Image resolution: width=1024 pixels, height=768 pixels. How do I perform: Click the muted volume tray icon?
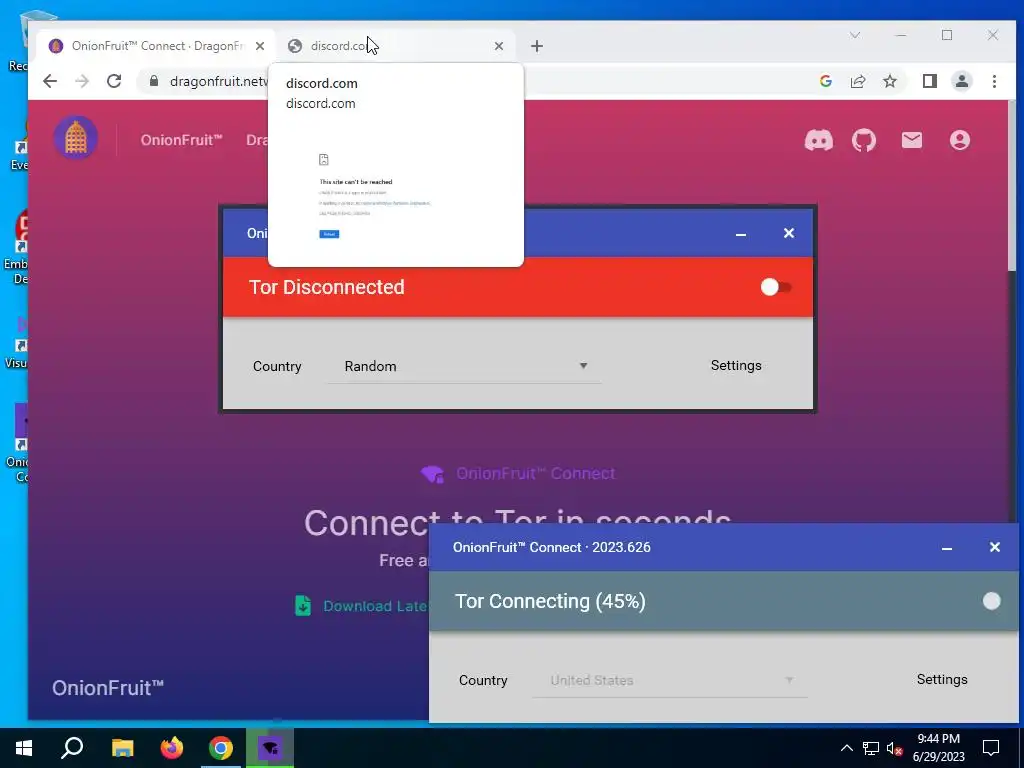point(895,748)
